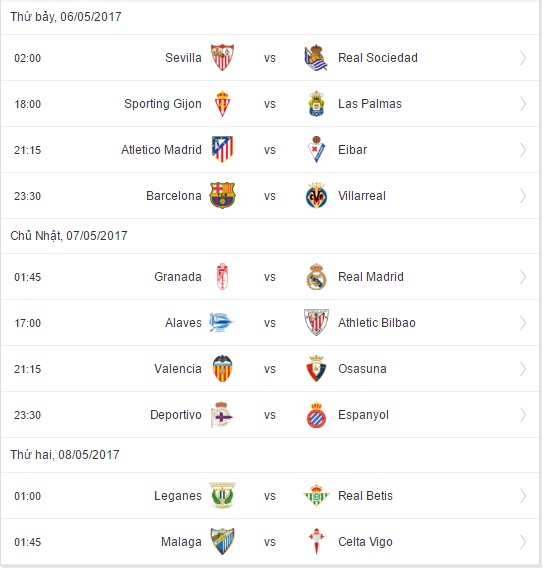Screen dimensions: 543x568
Task: Click the Sevilla club crest
Action: 222,58
